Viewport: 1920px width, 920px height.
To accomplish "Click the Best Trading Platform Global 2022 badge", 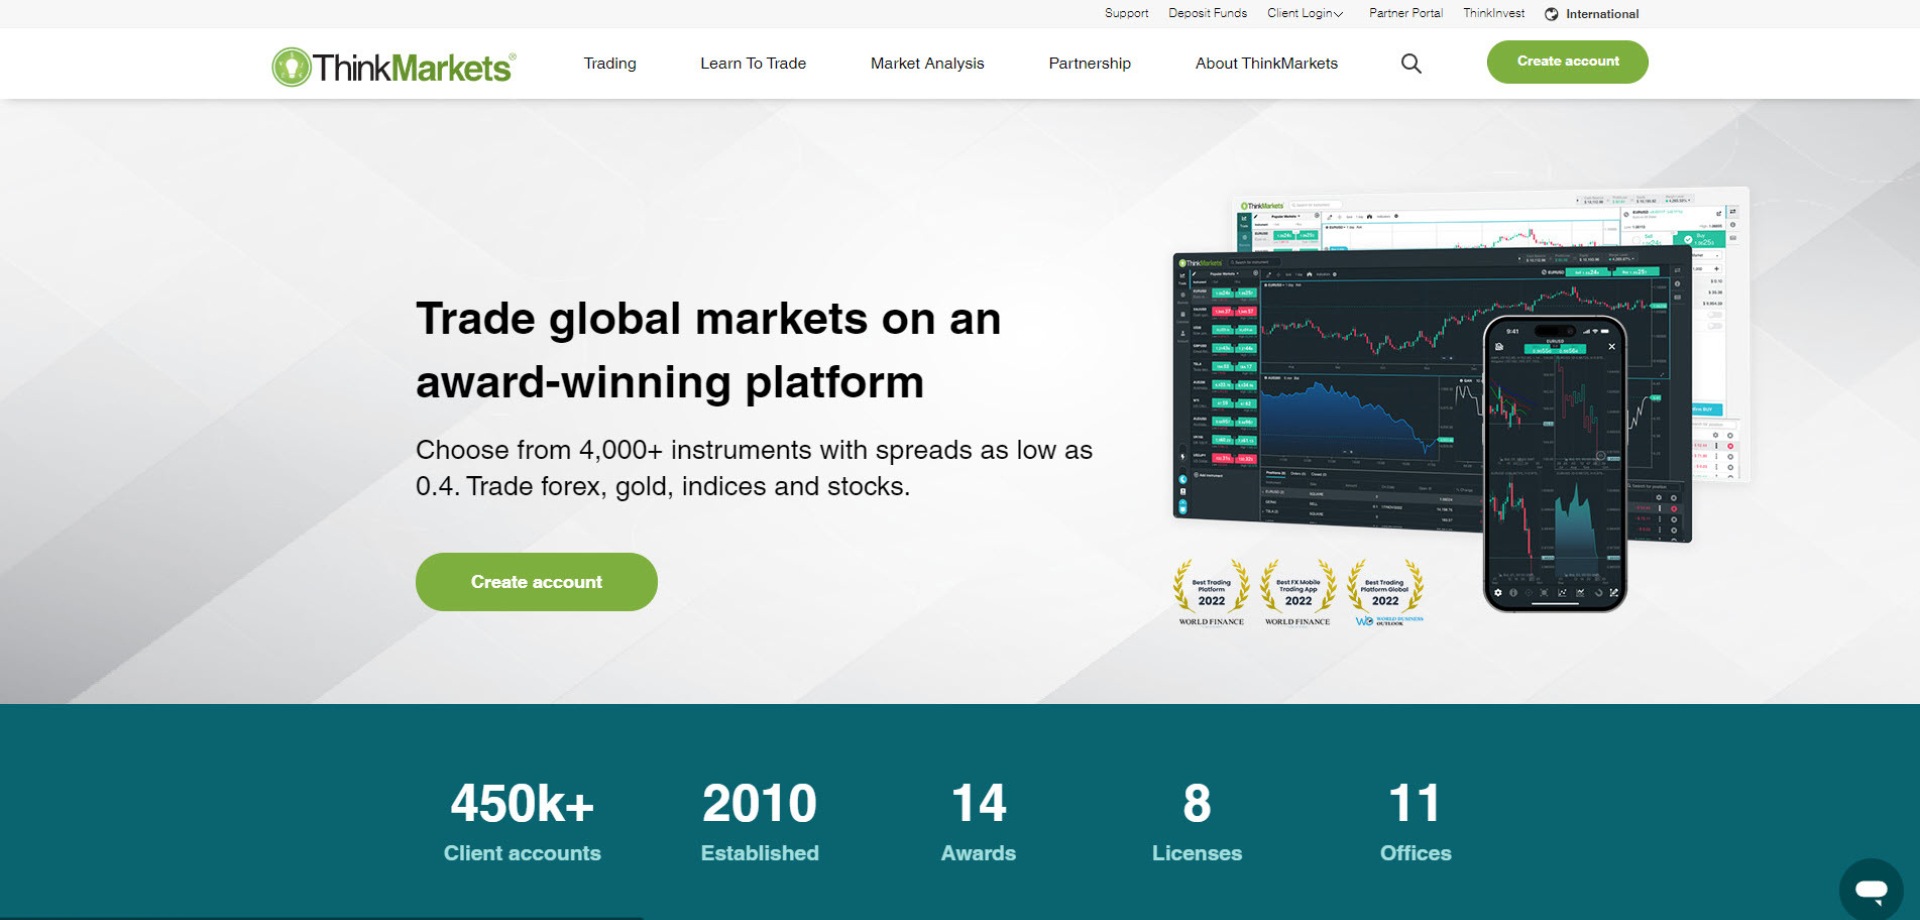I will click(1385, 592).
